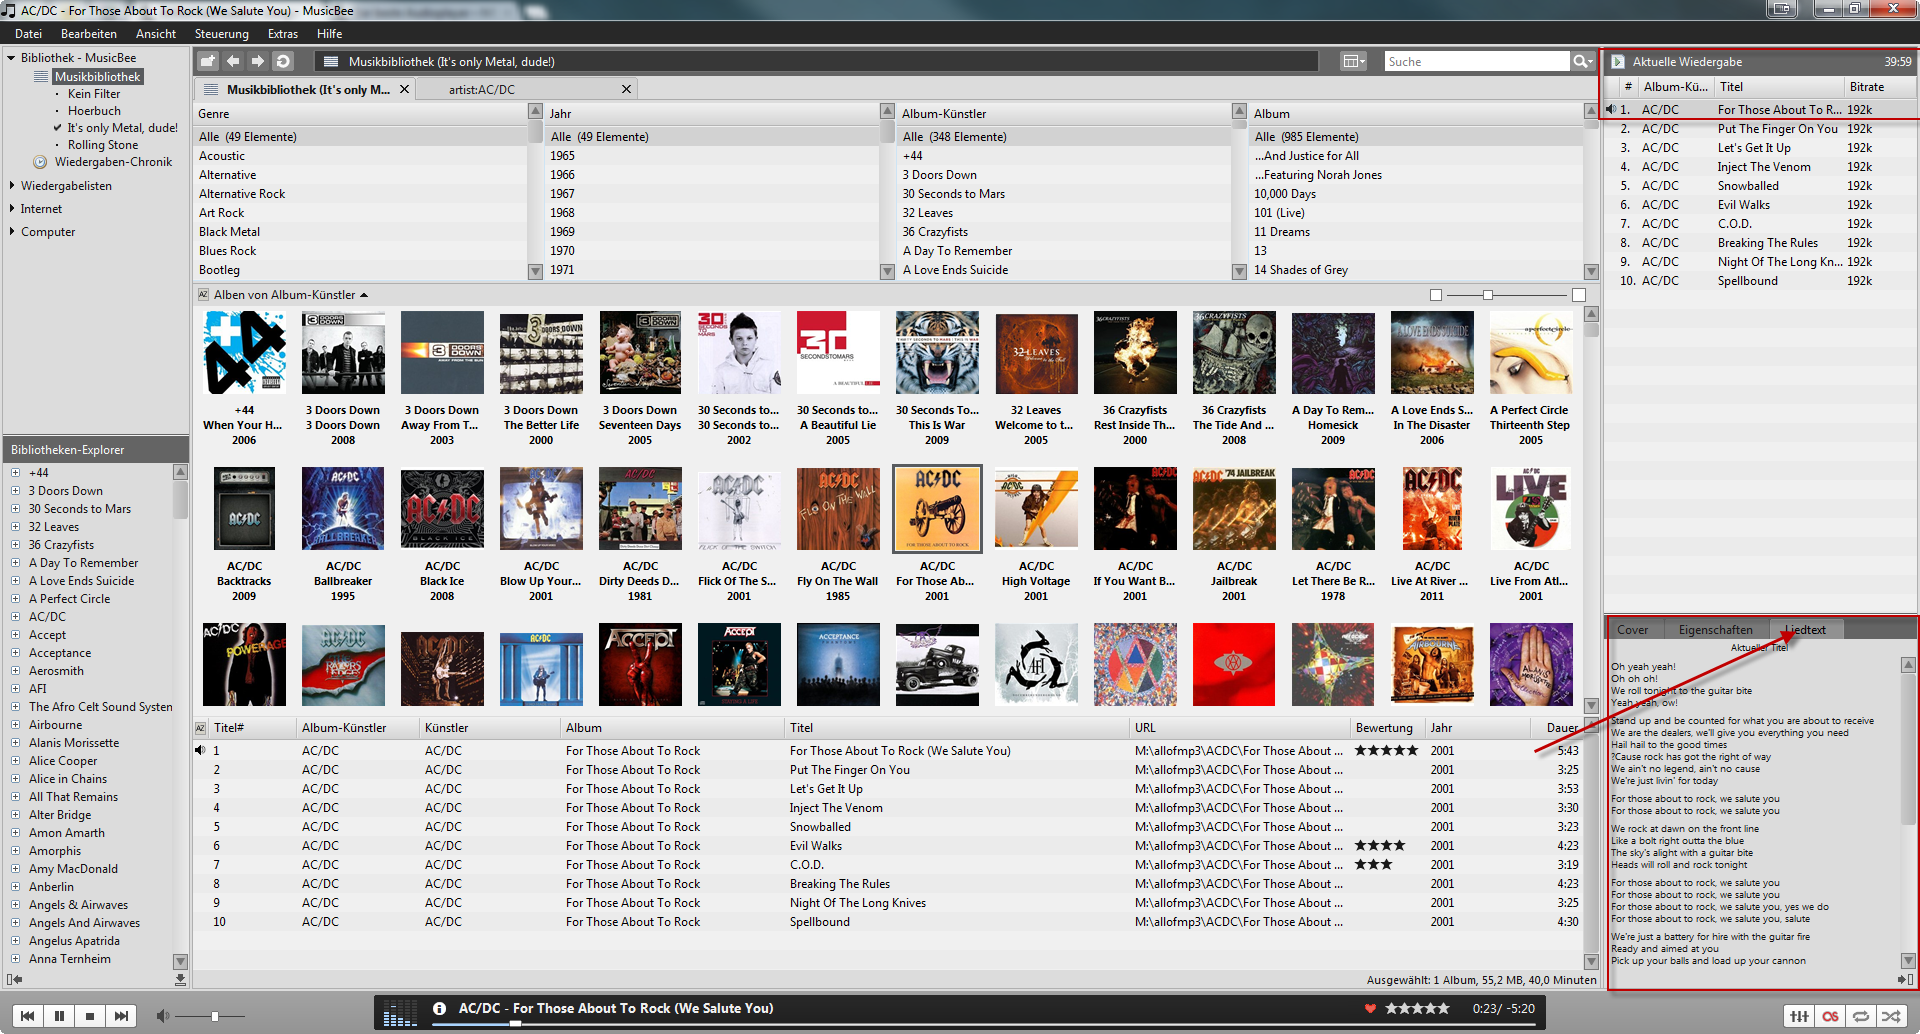The width and height of the screenshot is (1920, 1034).
Task: Select the Hoerbuch filter
Action: (94, 110)
